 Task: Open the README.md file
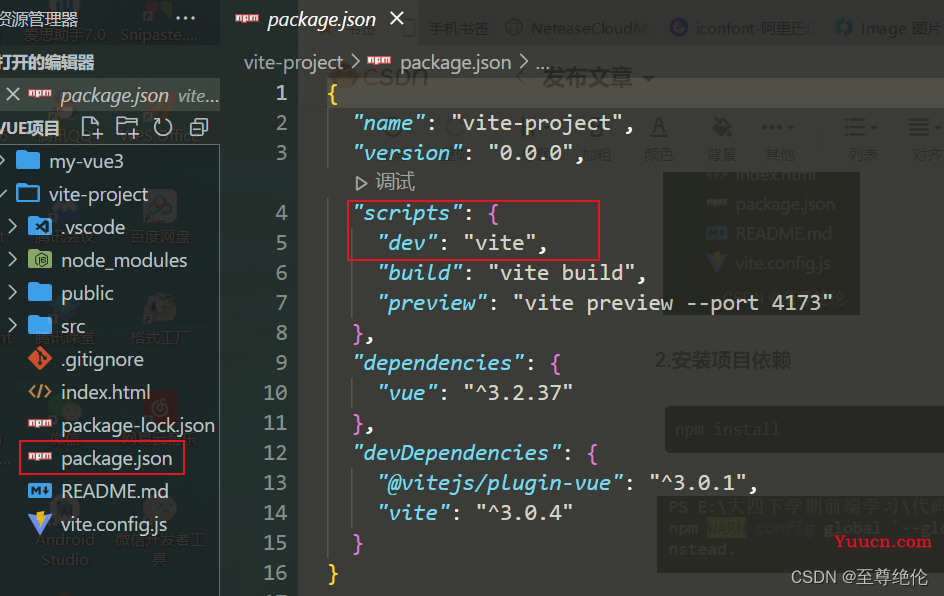pyautogui.click(x=114, y=491)
